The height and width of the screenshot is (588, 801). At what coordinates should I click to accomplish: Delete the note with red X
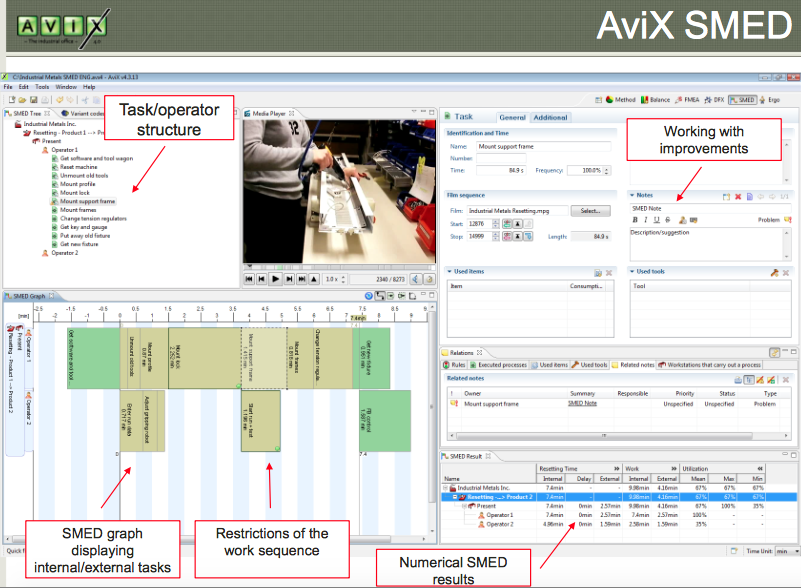pos(738,197)
